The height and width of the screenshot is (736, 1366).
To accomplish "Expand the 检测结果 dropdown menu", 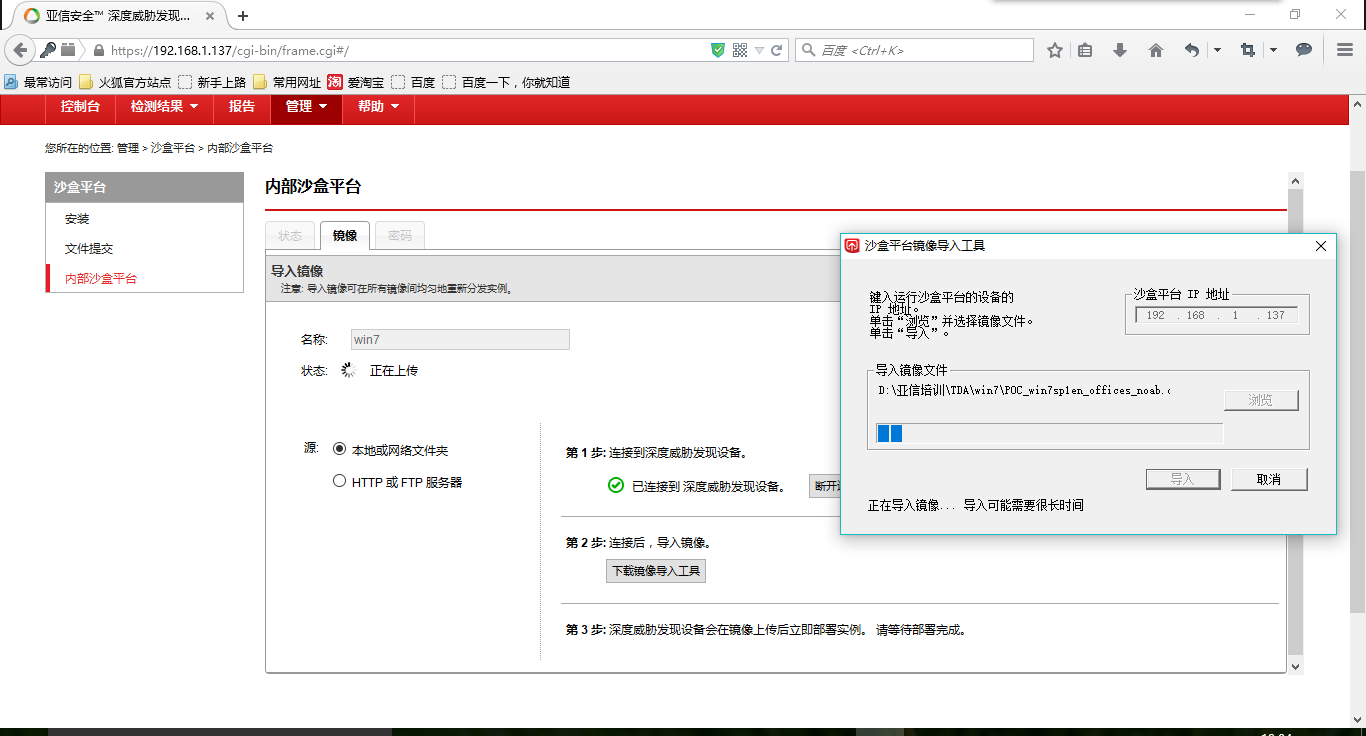I will tap(164, 106).
